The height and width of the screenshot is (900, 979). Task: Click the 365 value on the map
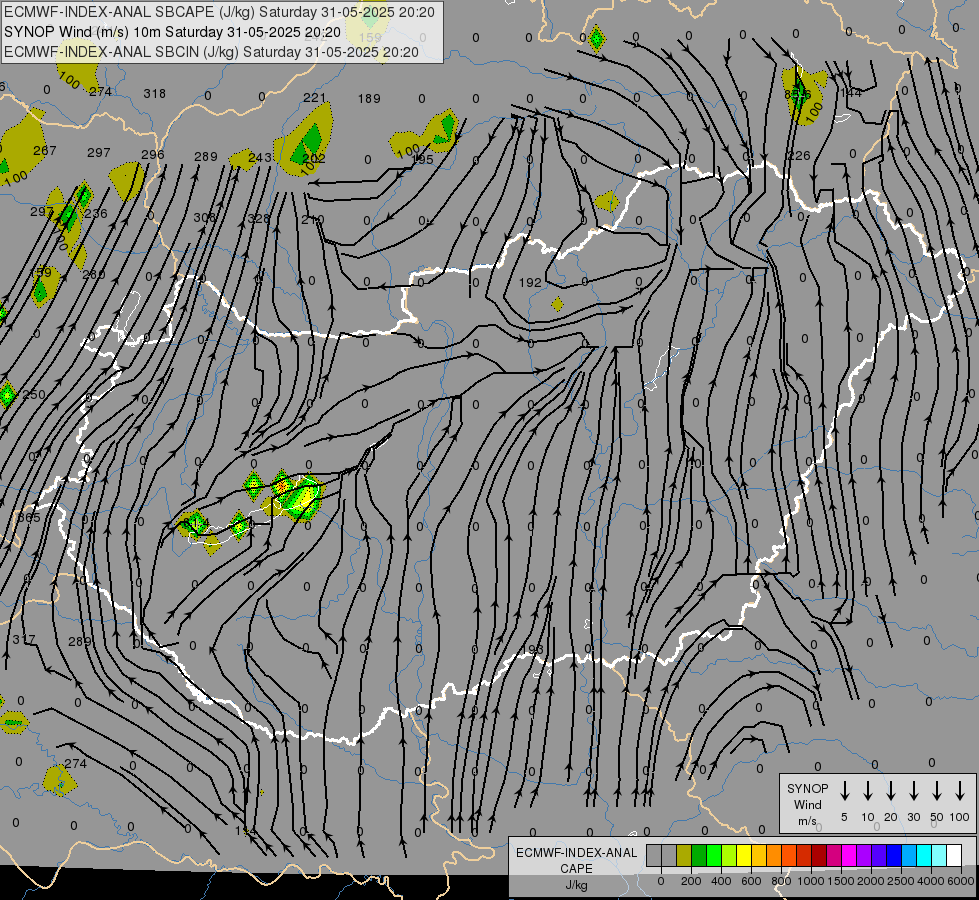click(x=29, y=518)
